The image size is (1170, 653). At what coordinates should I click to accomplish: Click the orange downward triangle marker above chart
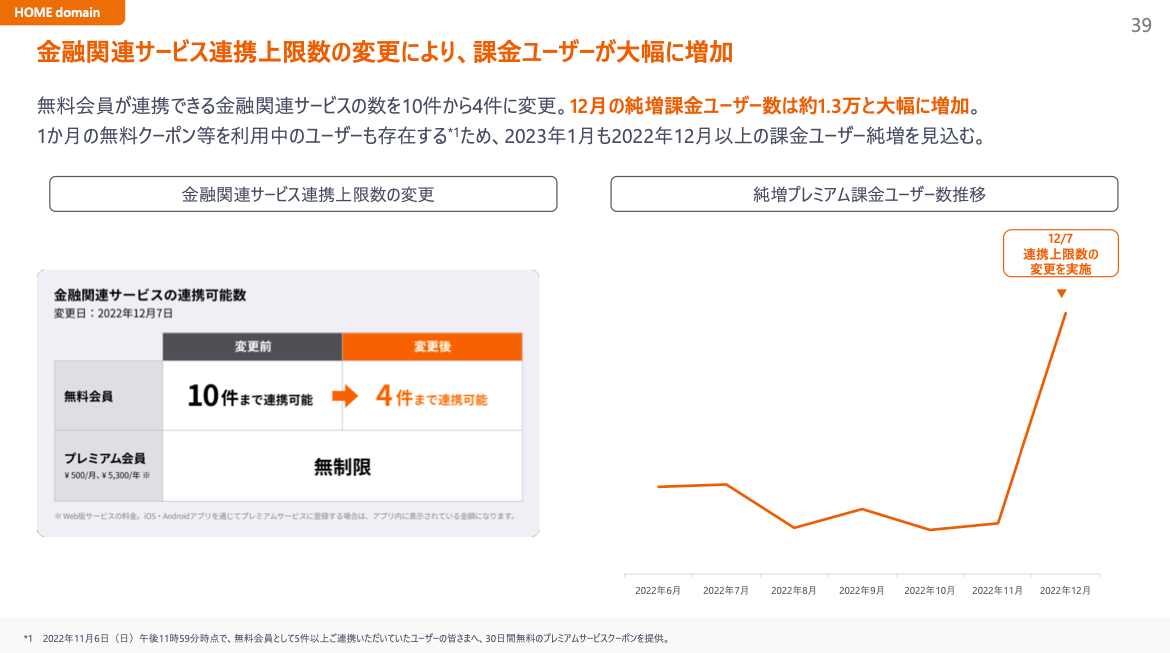point(1061,294)
